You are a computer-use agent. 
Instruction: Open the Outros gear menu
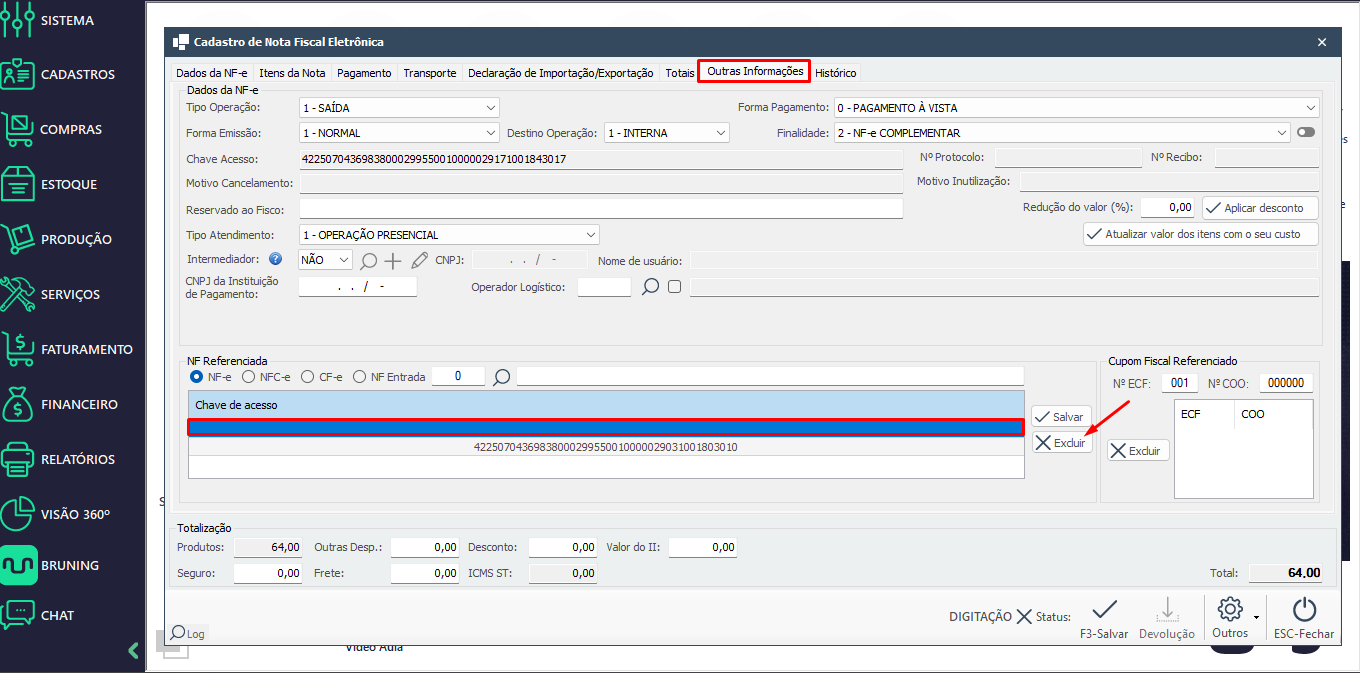tap(1230, 617)
